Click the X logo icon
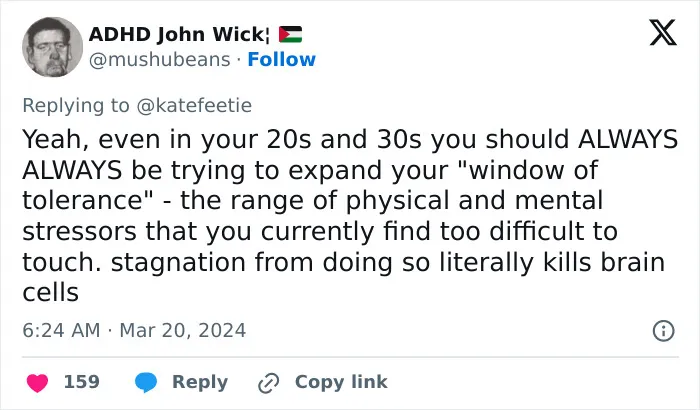Viewport: 700px width, 410px height. [x=663, y=32]
